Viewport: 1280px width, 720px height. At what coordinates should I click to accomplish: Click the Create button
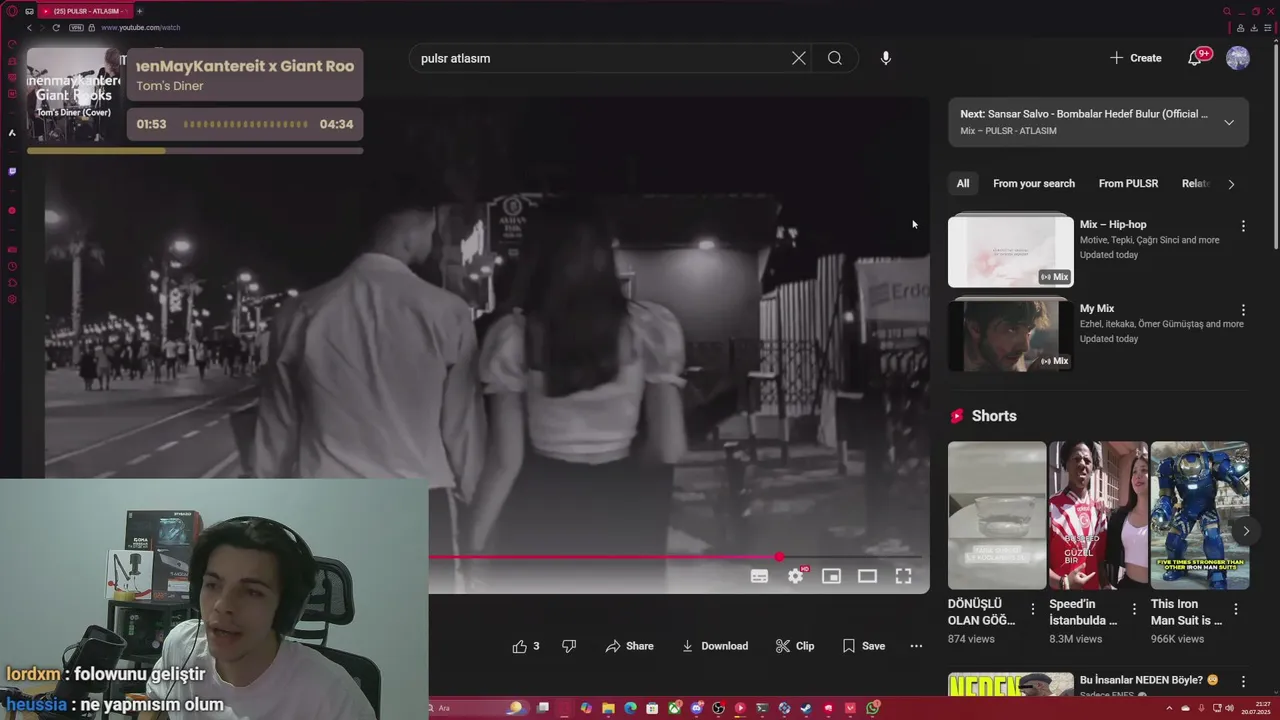(x=1136, y=58)
